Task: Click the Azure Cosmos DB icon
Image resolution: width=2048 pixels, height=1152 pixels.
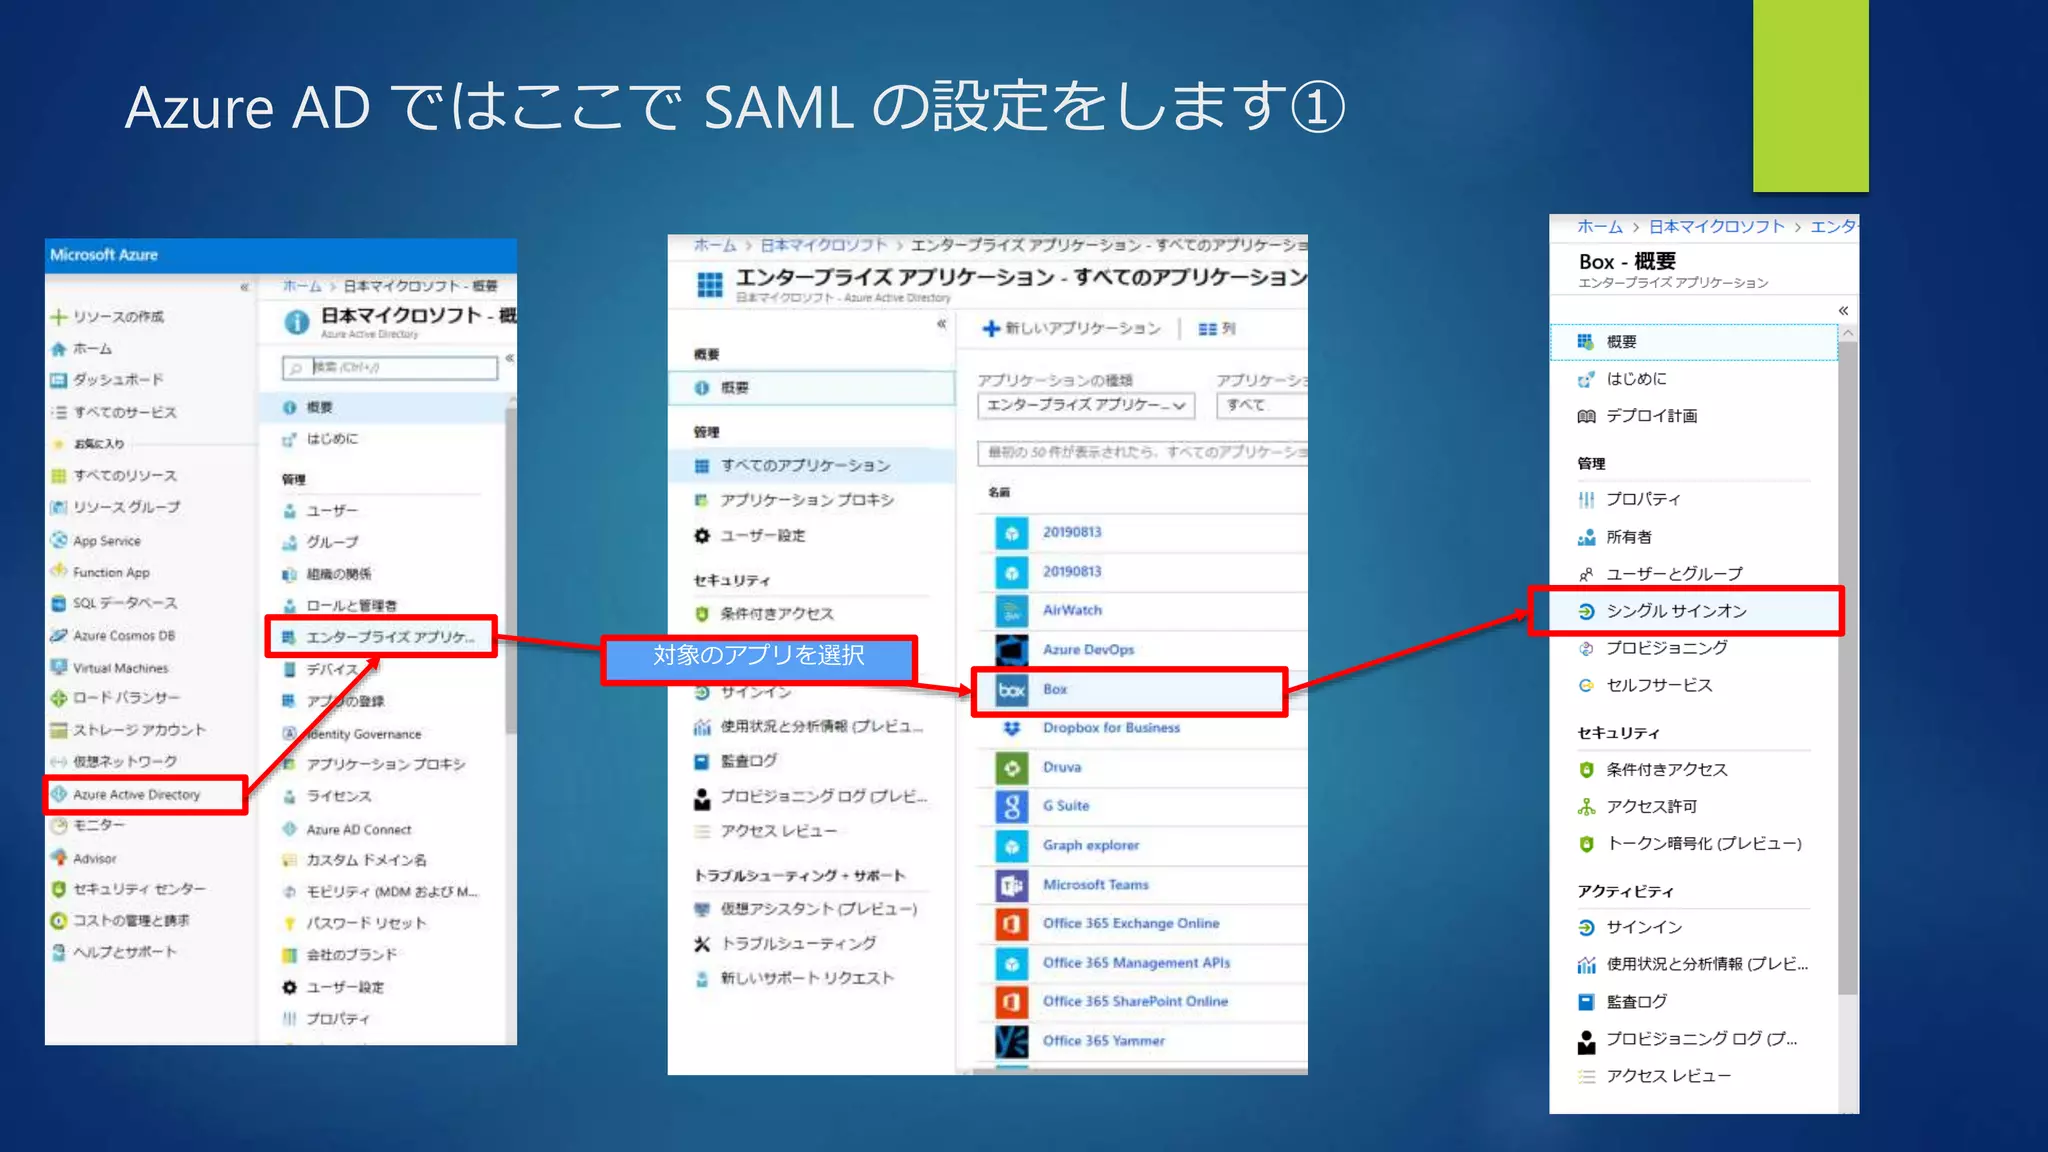Action: tap(58, 635)
